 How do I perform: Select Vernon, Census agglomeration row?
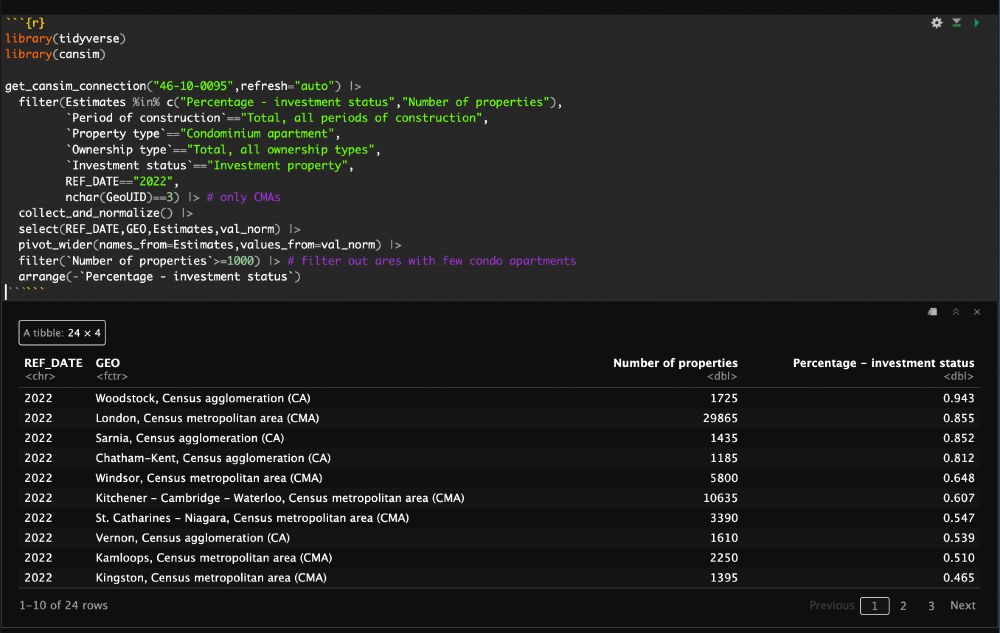pos(499,538)
